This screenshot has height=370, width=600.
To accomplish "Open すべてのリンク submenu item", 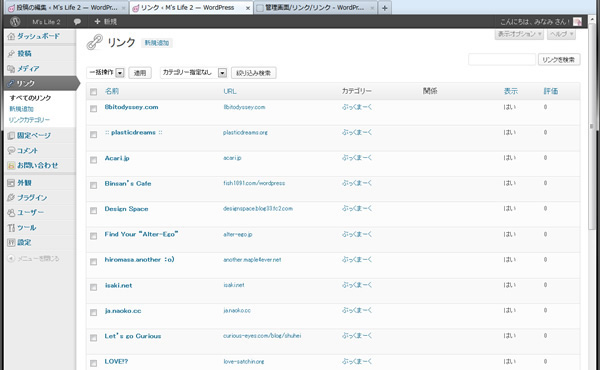I will (30, 98).
